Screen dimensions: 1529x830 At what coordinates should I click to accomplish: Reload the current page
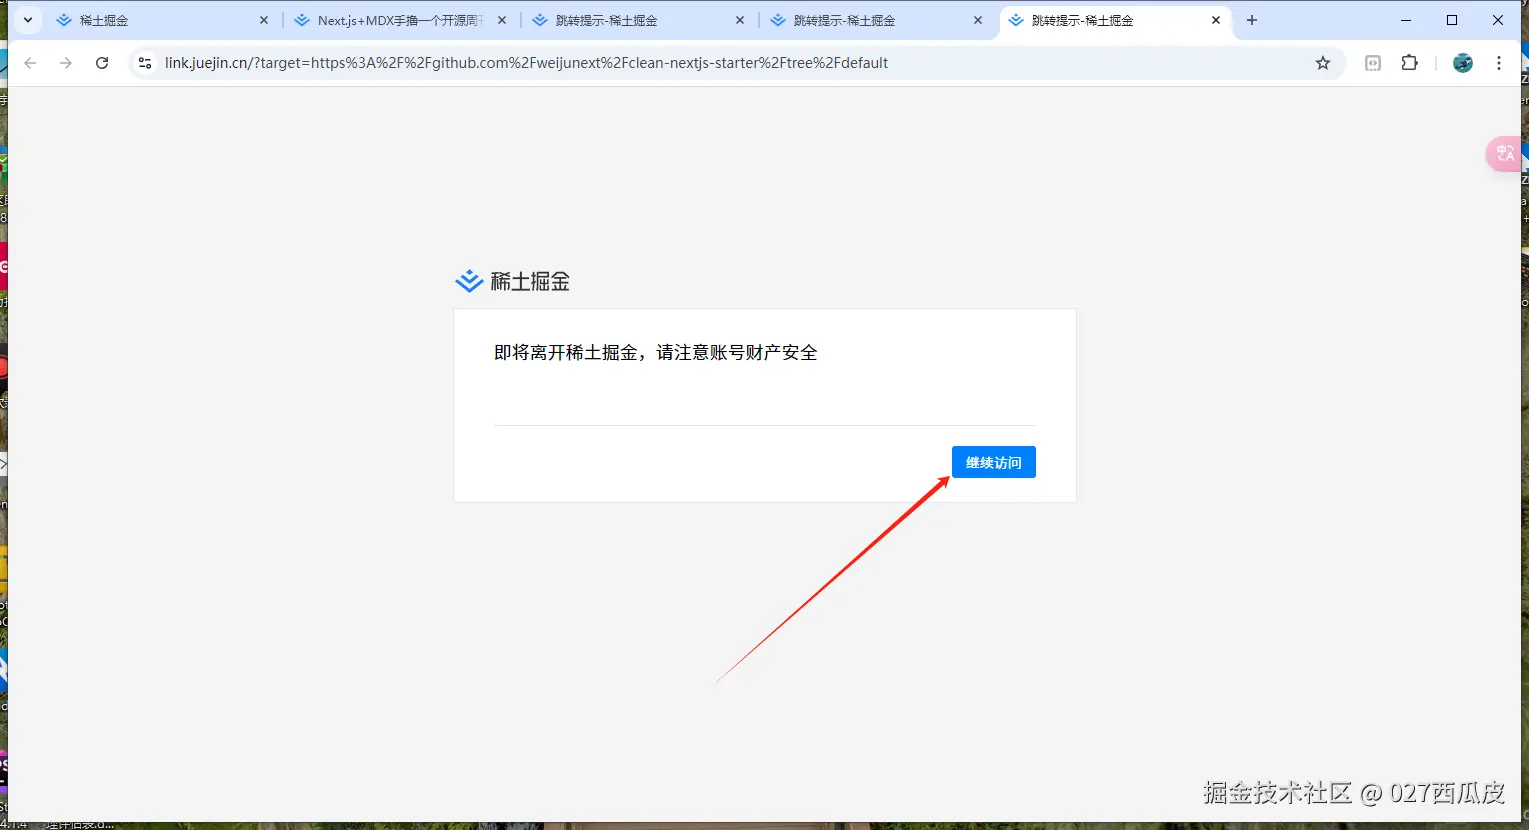click(x=103, y=62)
